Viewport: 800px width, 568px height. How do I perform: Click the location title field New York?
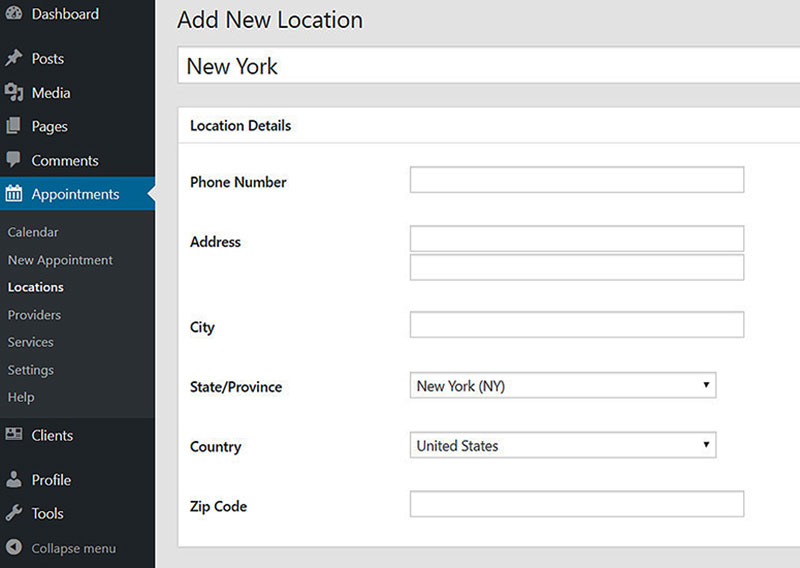pos(488,65)
